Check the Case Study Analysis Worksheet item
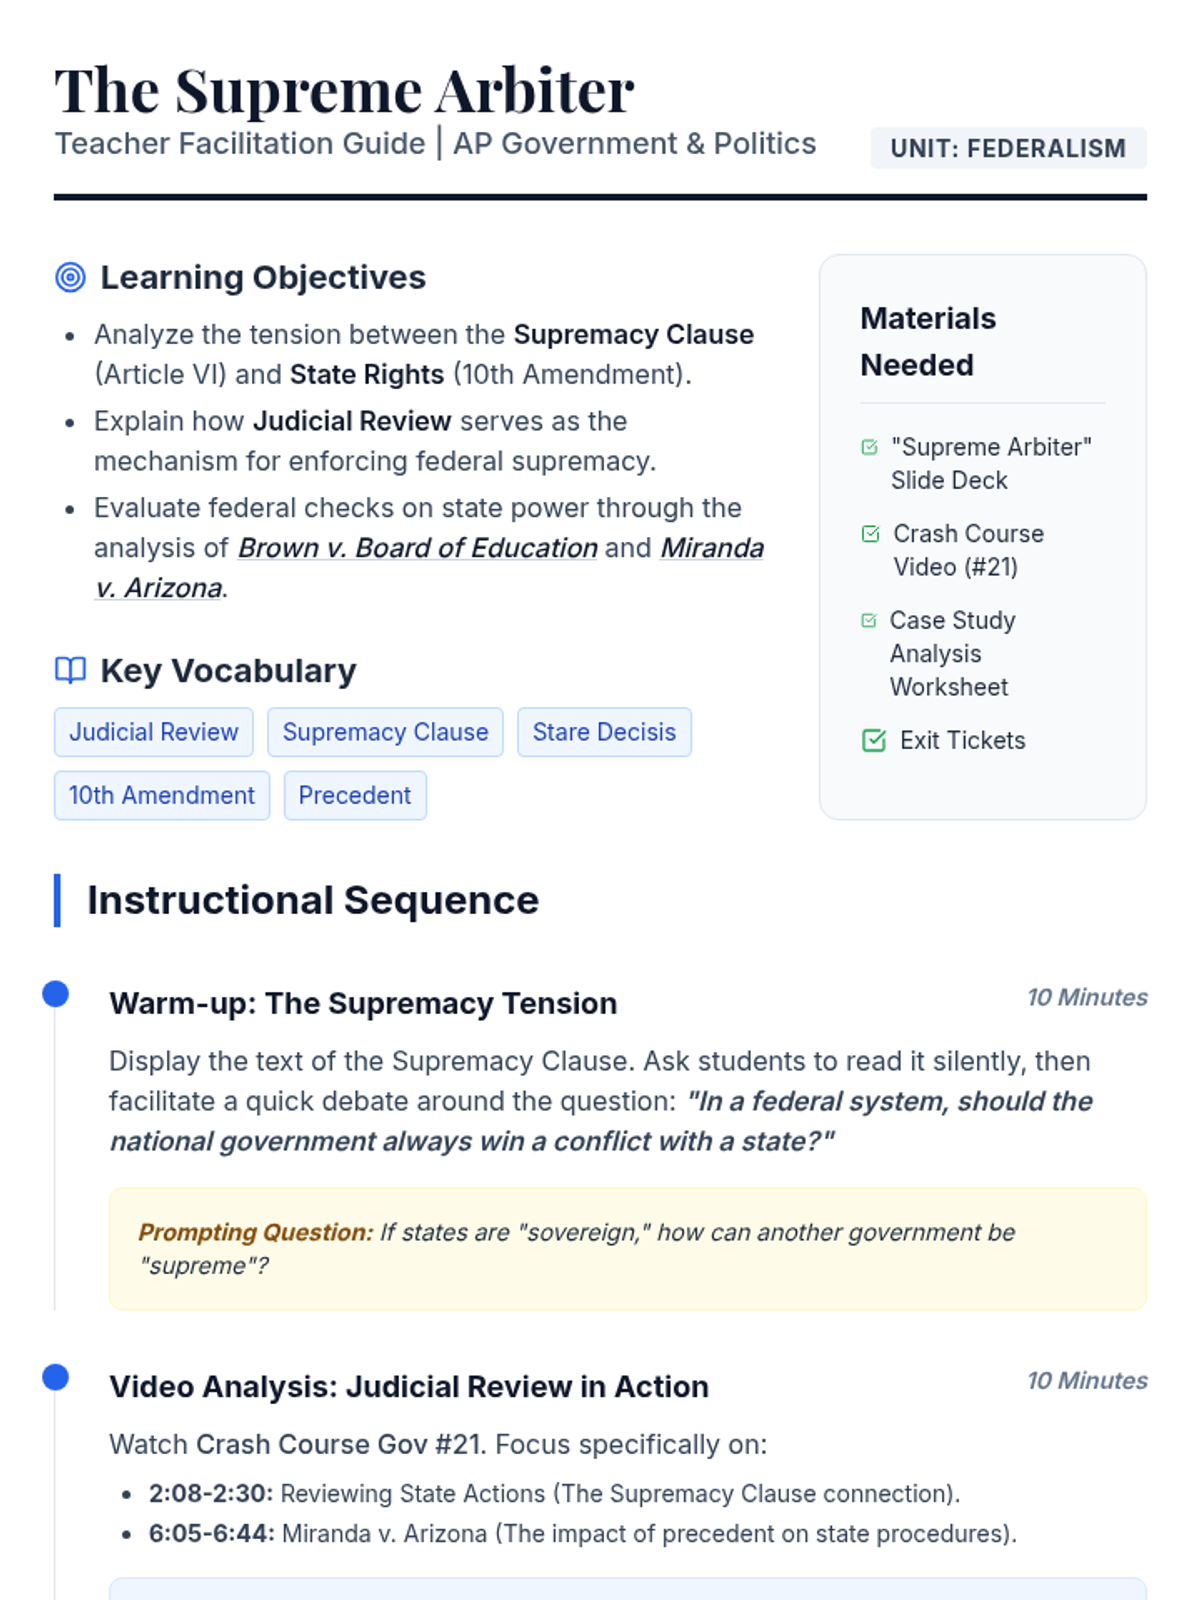This screenshot has width=1200, height=1600. [x=869, y=621]
